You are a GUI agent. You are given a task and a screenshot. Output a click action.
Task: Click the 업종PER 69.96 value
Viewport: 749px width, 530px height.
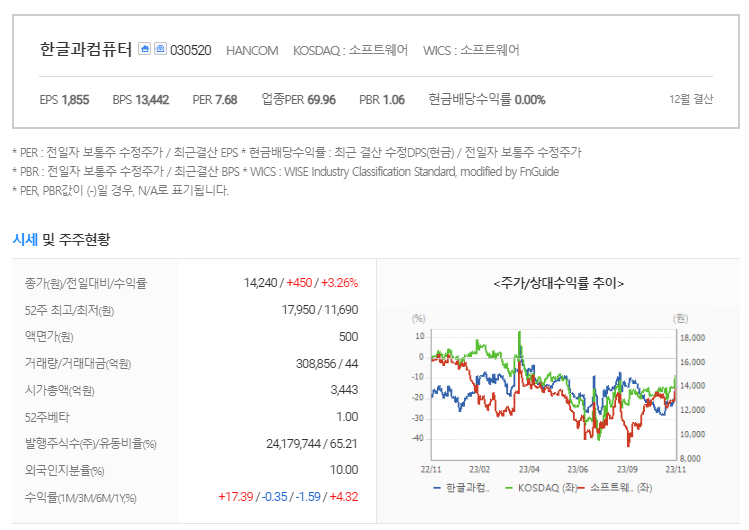(299, 100)
